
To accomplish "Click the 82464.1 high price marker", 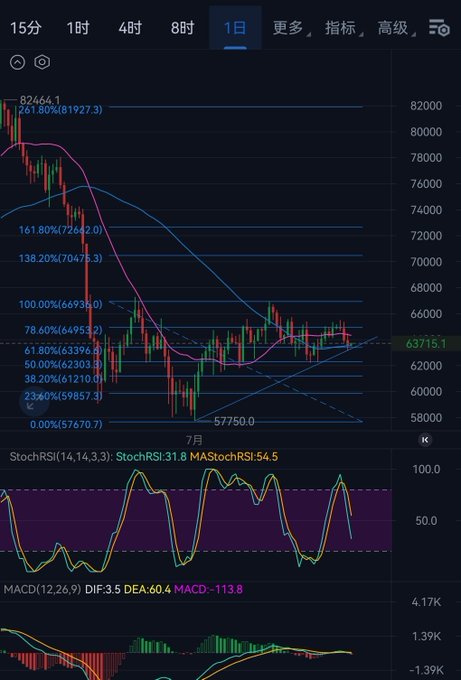I will [x=40, y=101].
